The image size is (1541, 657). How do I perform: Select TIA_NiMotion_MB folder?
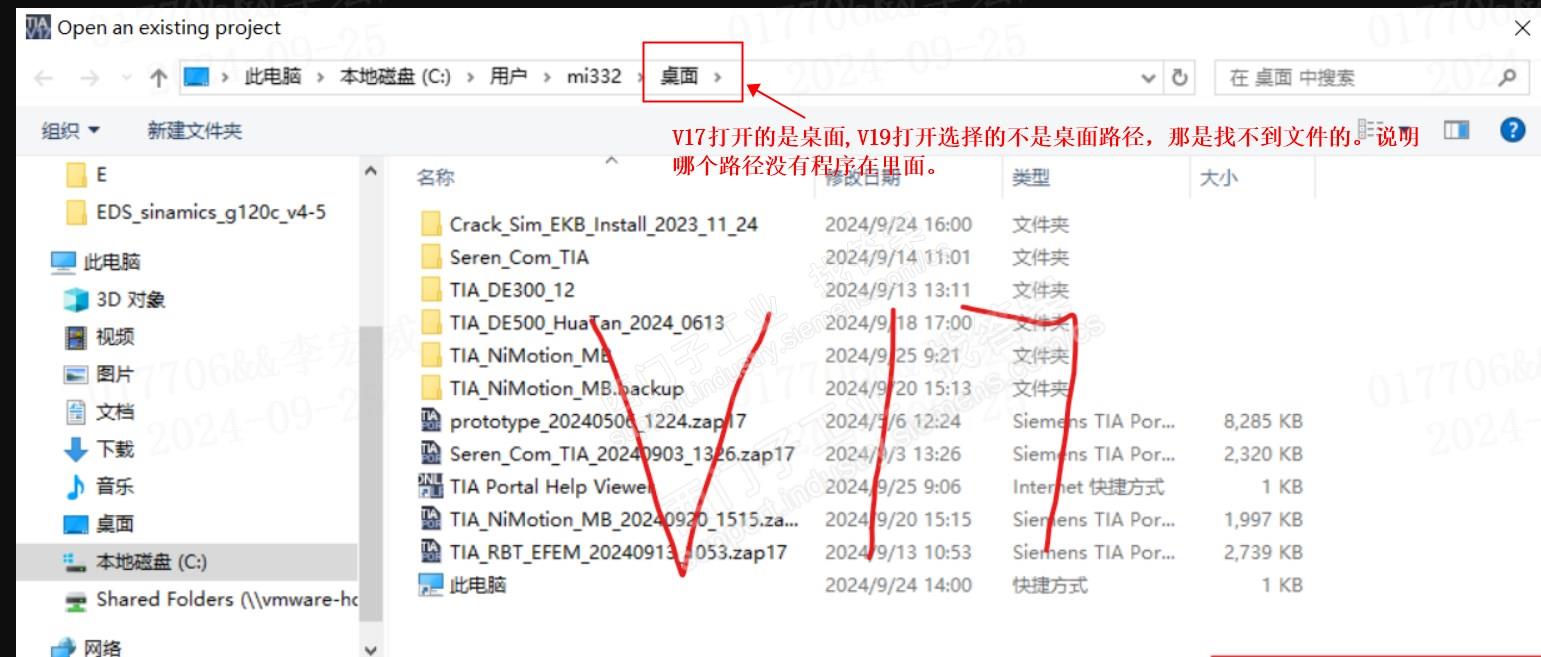[530, 355]
